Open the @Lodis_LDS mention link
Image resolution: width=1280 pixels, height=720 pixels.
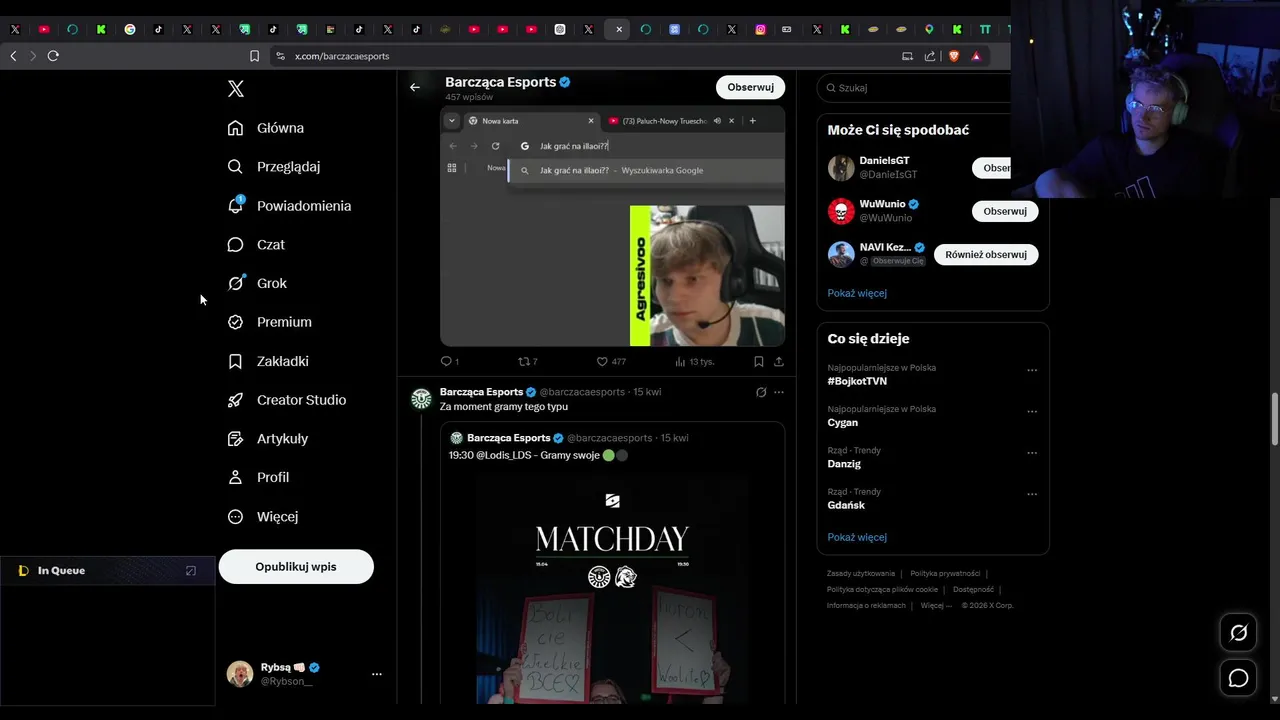tap(504, 455)
